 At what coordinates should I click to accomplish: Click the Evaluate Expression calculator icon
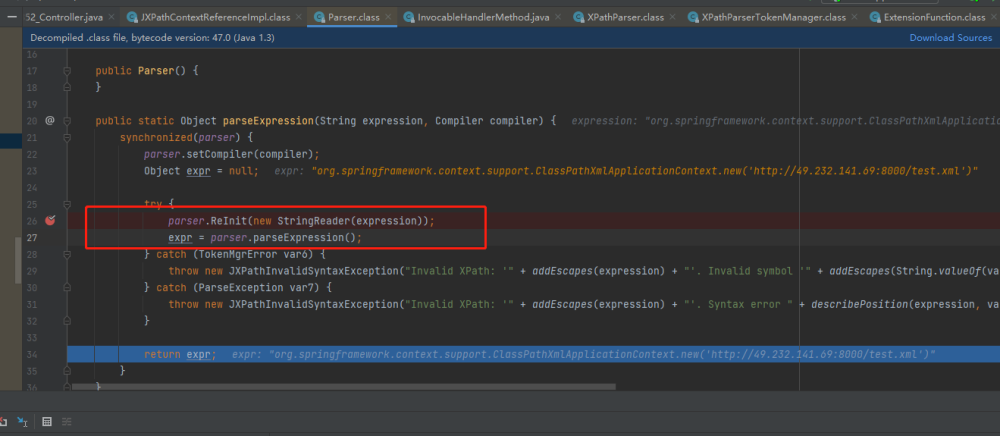[x=47, y=421]
